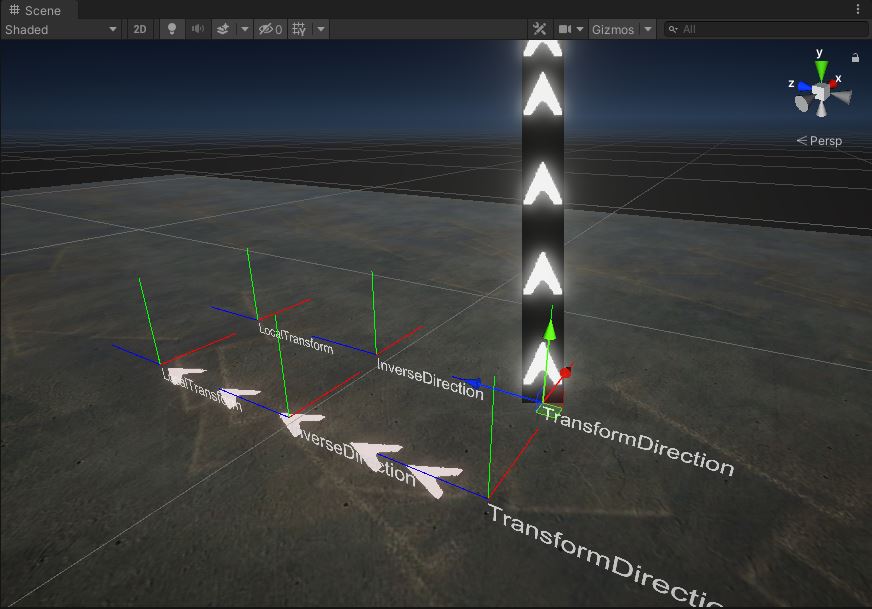Image resolution: width=872 pixels, height=609 pixels.
Task: Open the effects dropdown next to skybox icon
Action: (x=244, y=29)
